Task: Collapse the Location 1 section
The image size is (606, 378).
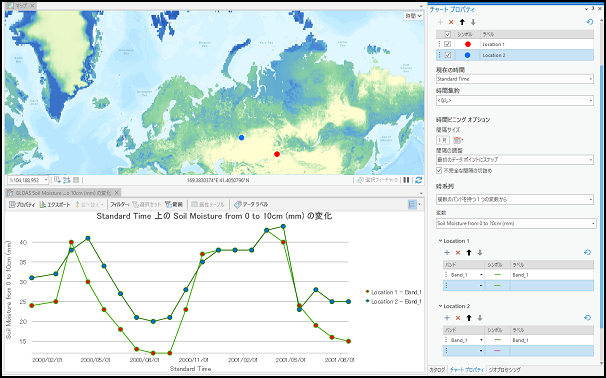Action: coord(440,241)
